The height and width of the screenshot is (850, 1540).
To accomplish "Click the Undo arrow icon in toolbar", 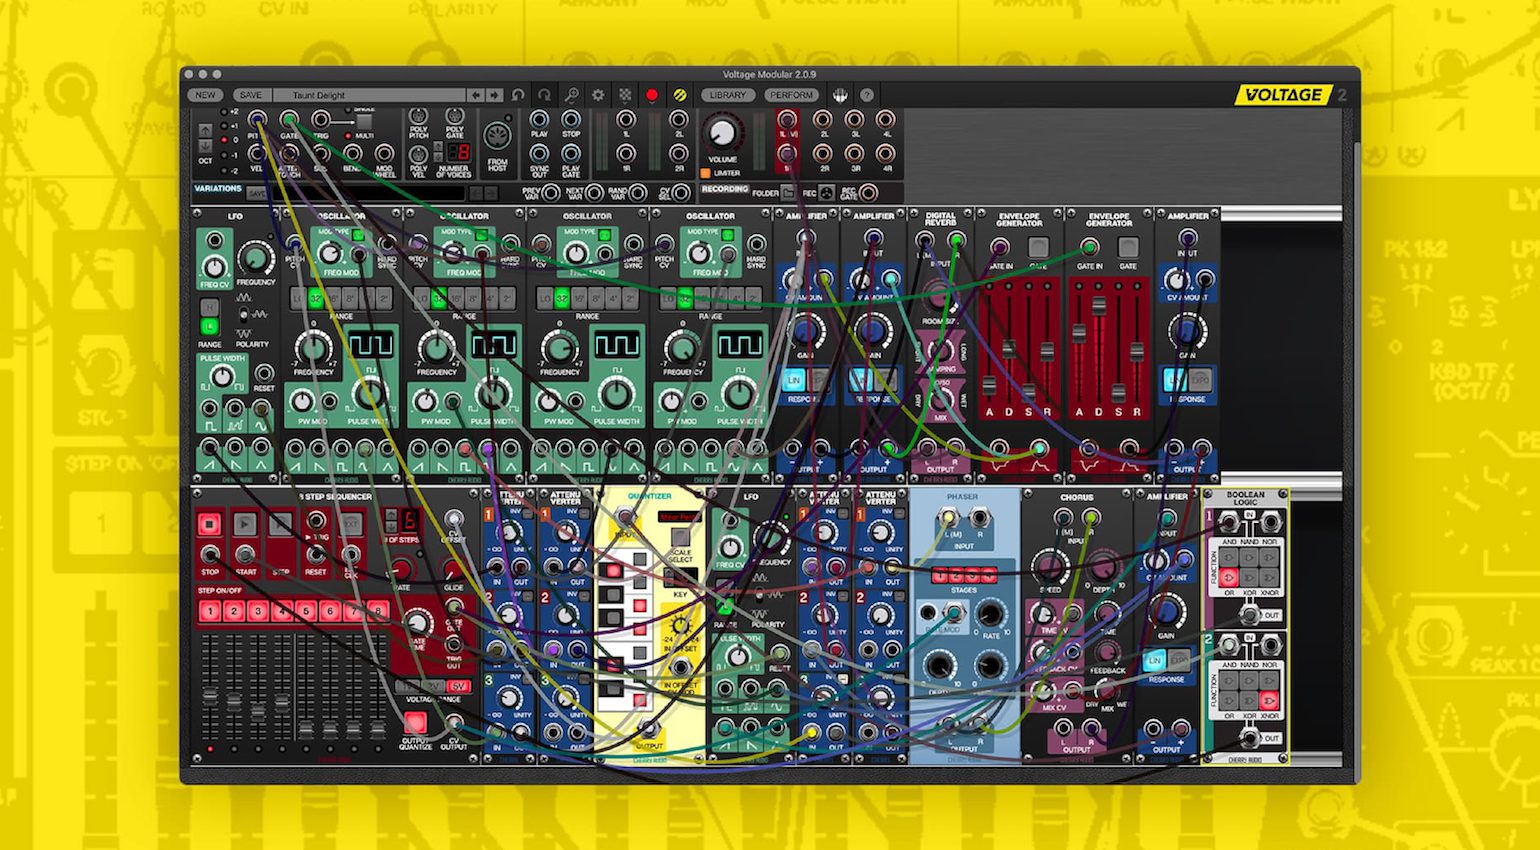I will pos(517,95).
